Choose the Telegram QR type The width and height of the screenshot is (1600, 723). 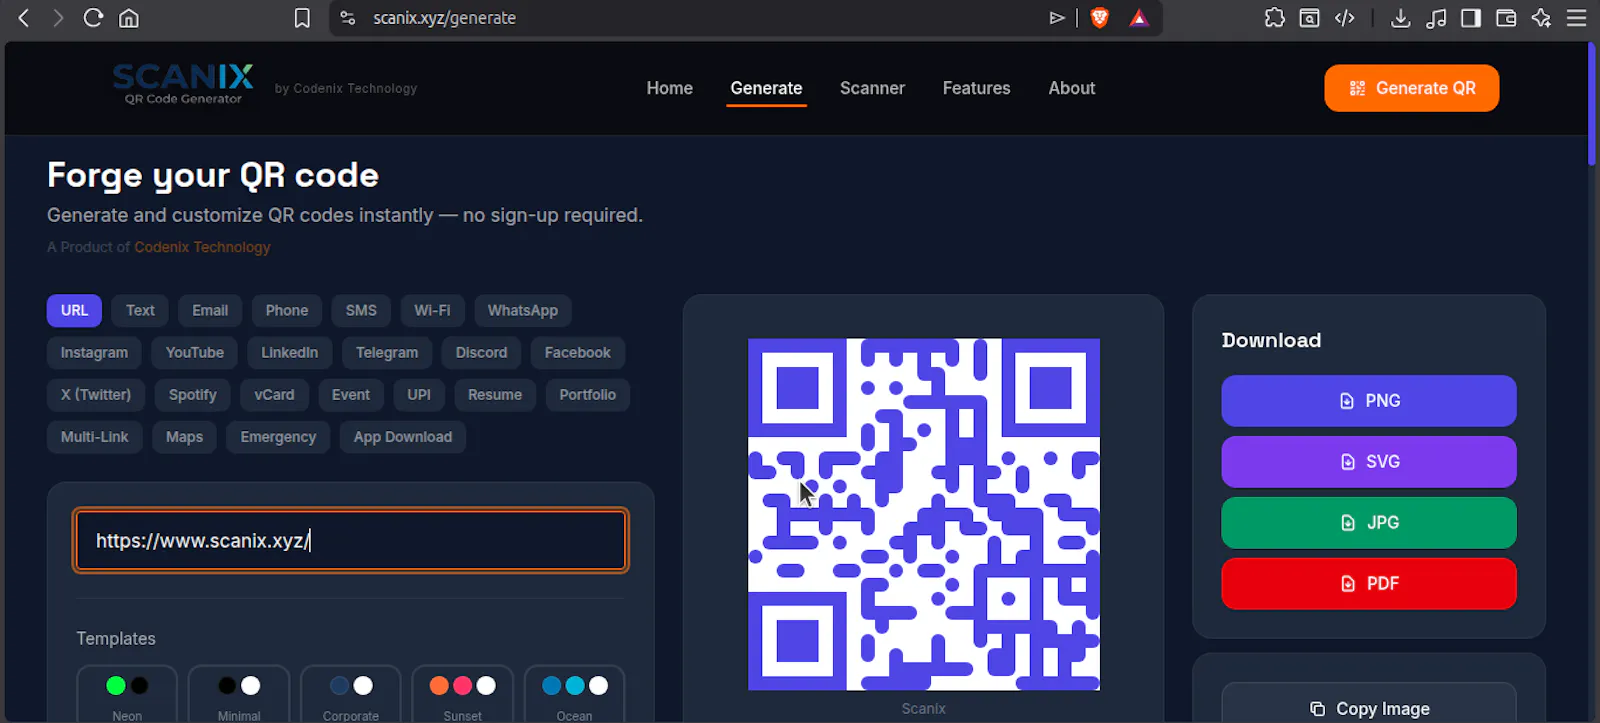tap(387, 353)
